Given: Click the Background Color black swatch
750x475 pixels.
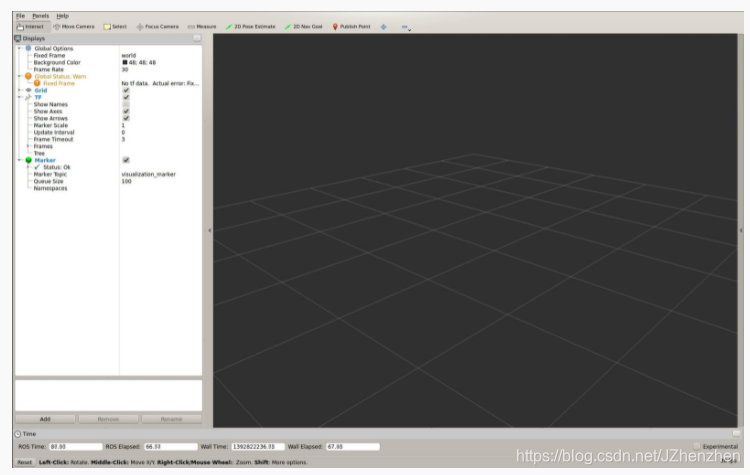Looking at the screenshot, I should [125, 62].
